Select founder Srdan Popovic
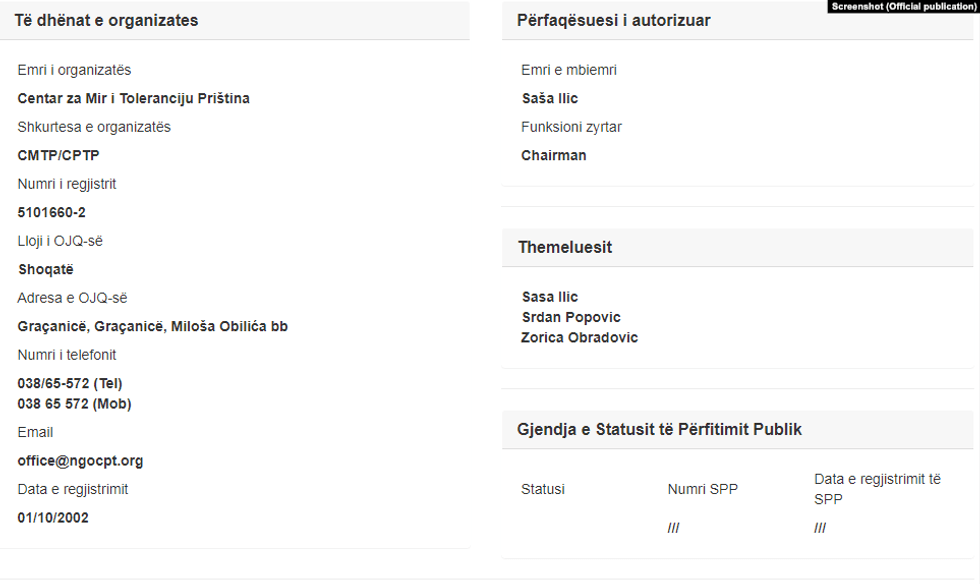 tap(571, 317)
